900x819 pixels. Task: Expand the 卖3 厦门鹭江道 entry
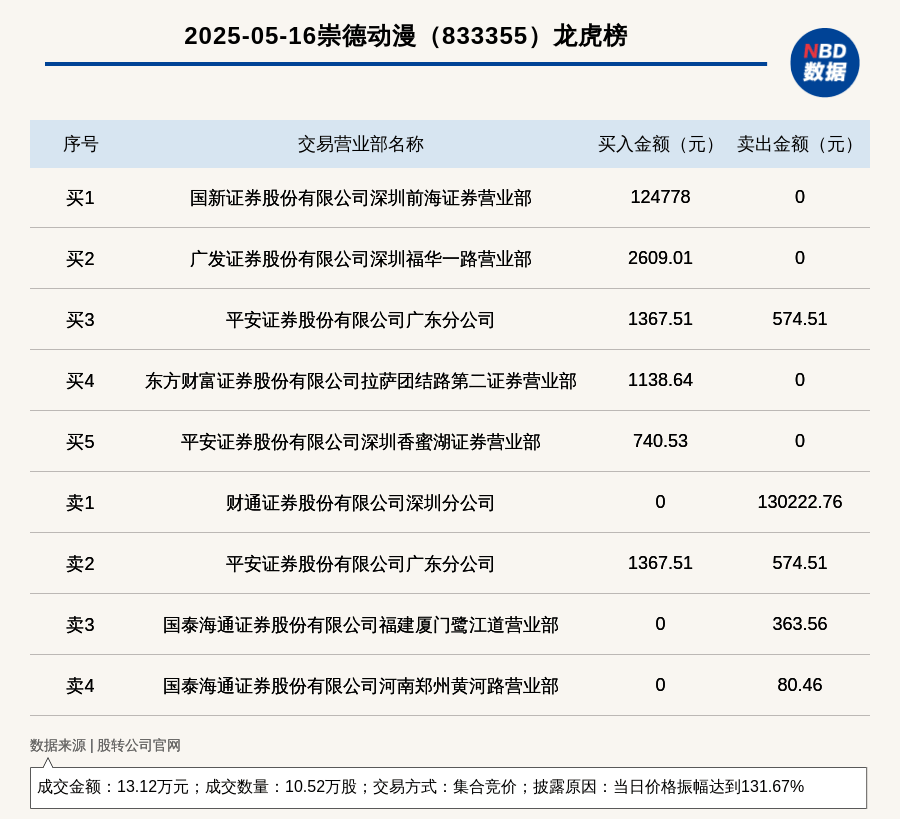coord(361,624)
